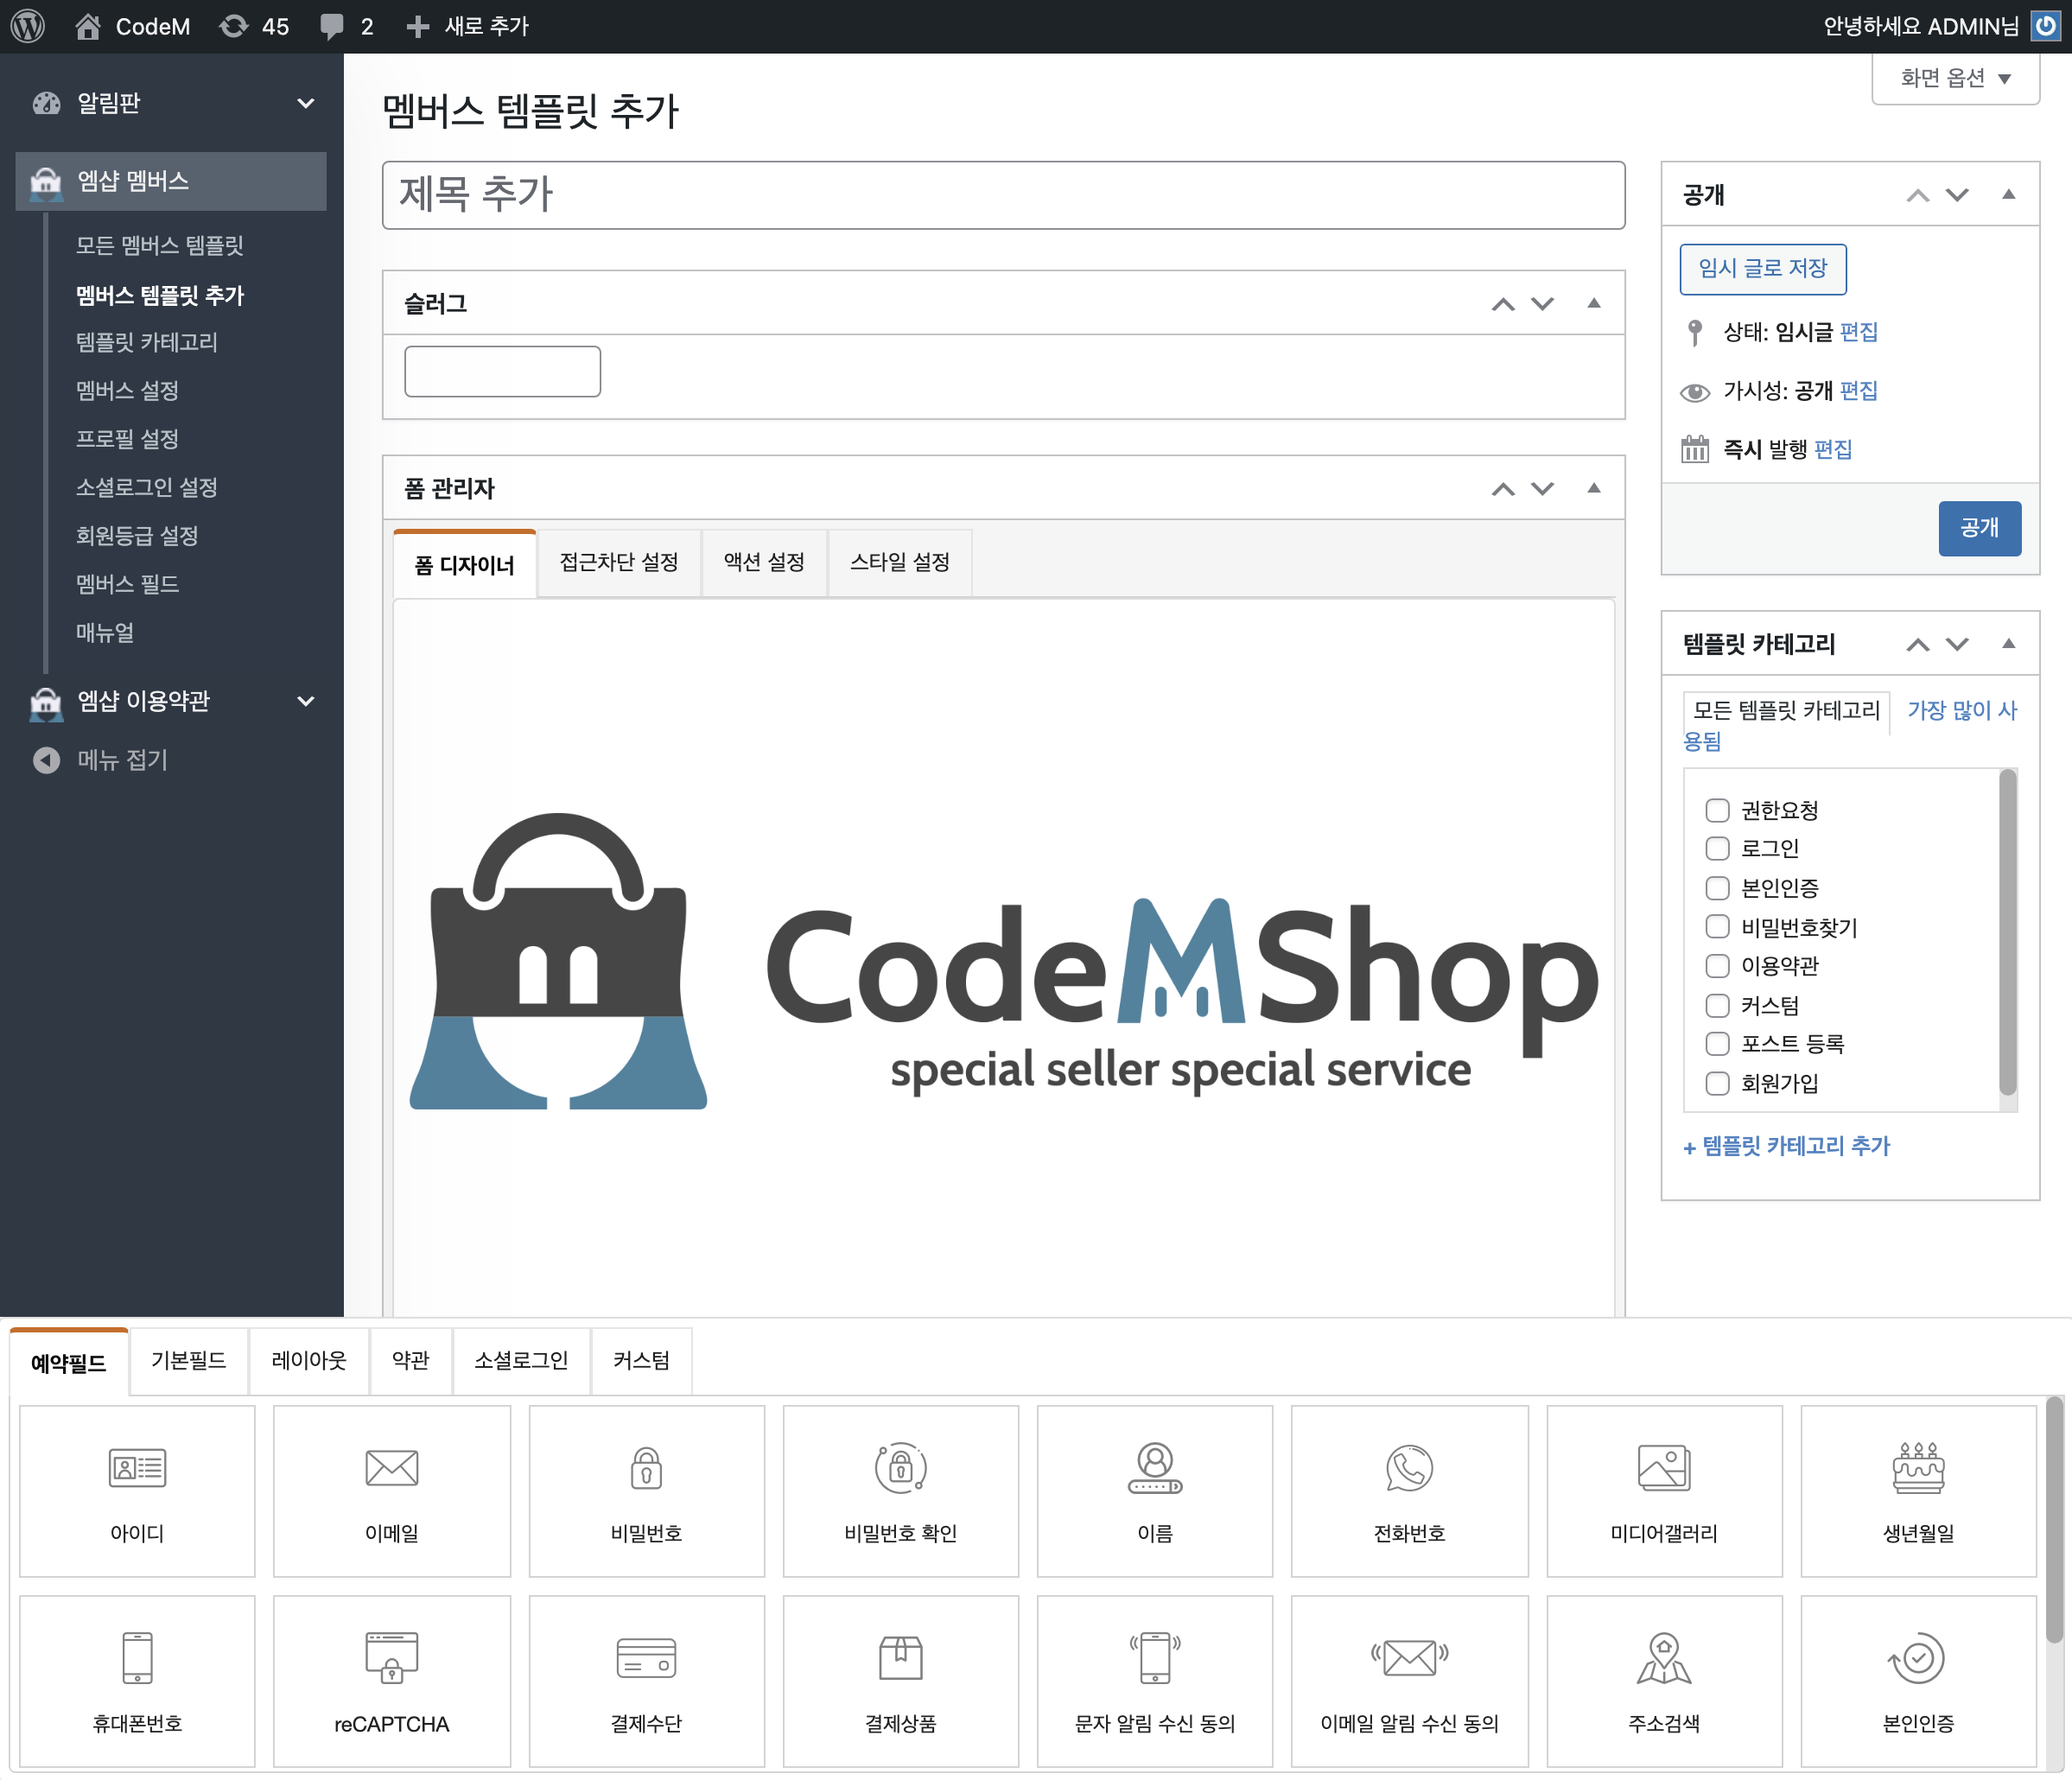Select the 결제수단 field tile

(646, 1681)
